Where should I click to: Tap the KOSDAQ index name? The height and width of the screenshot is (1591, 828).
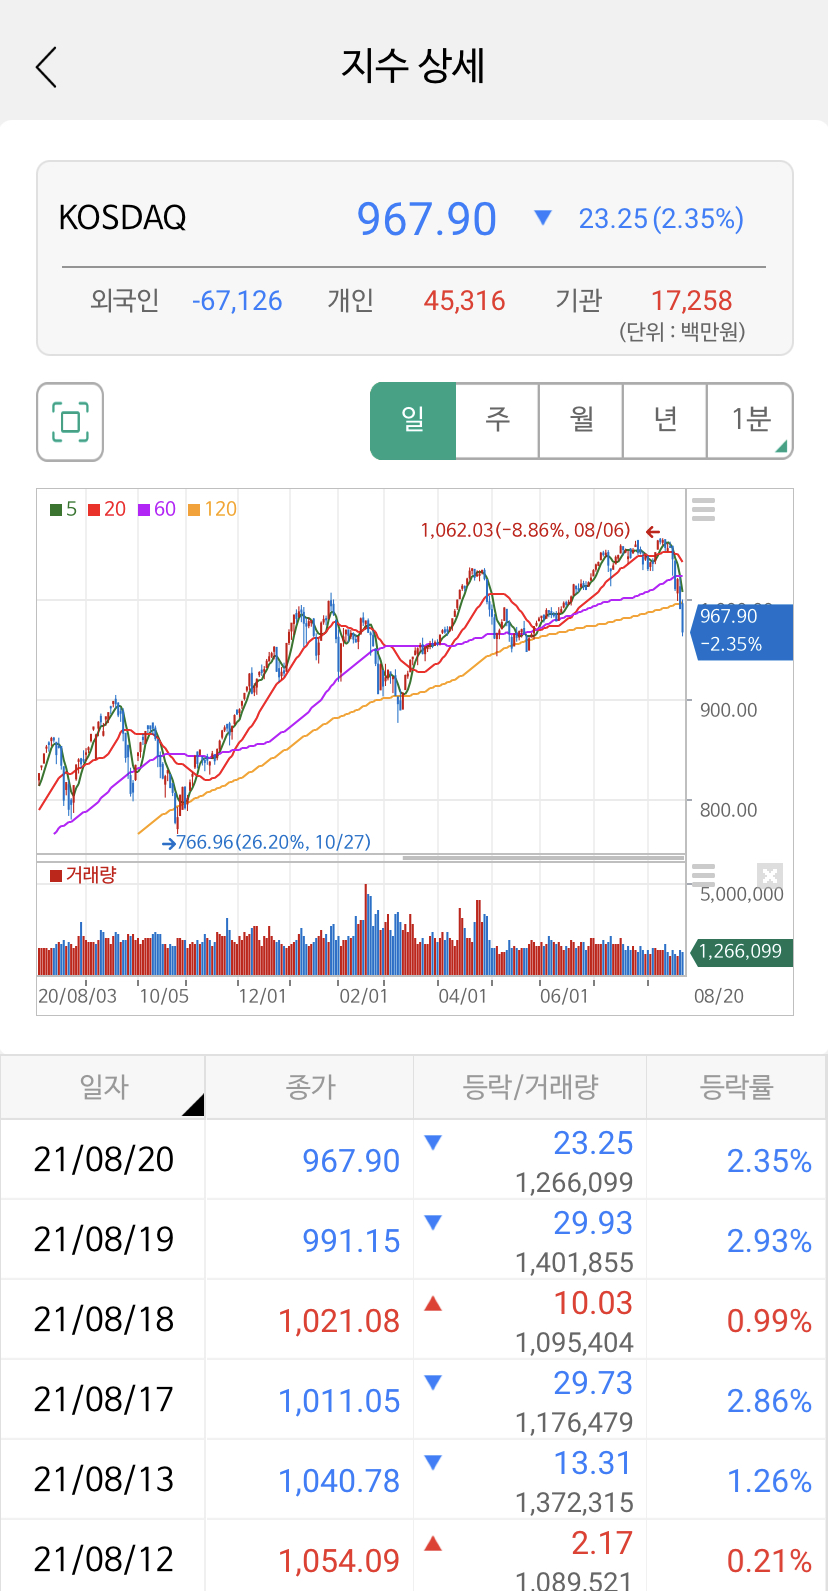tap(122, 217)
